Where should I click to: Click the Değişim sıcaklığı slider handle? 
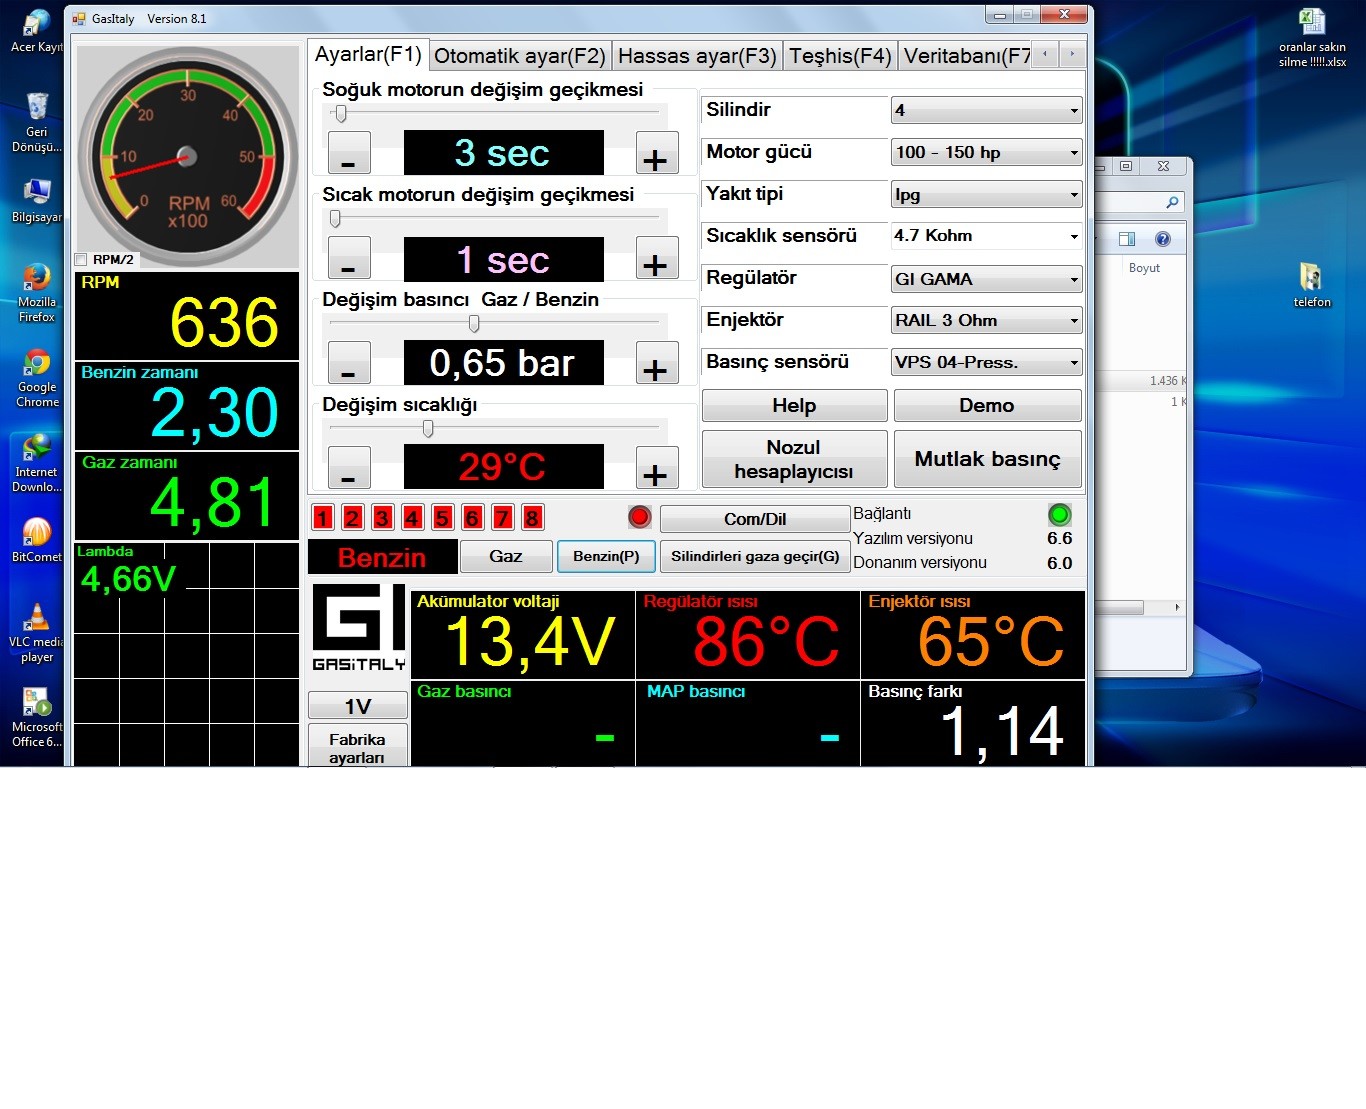click(428, 429)
